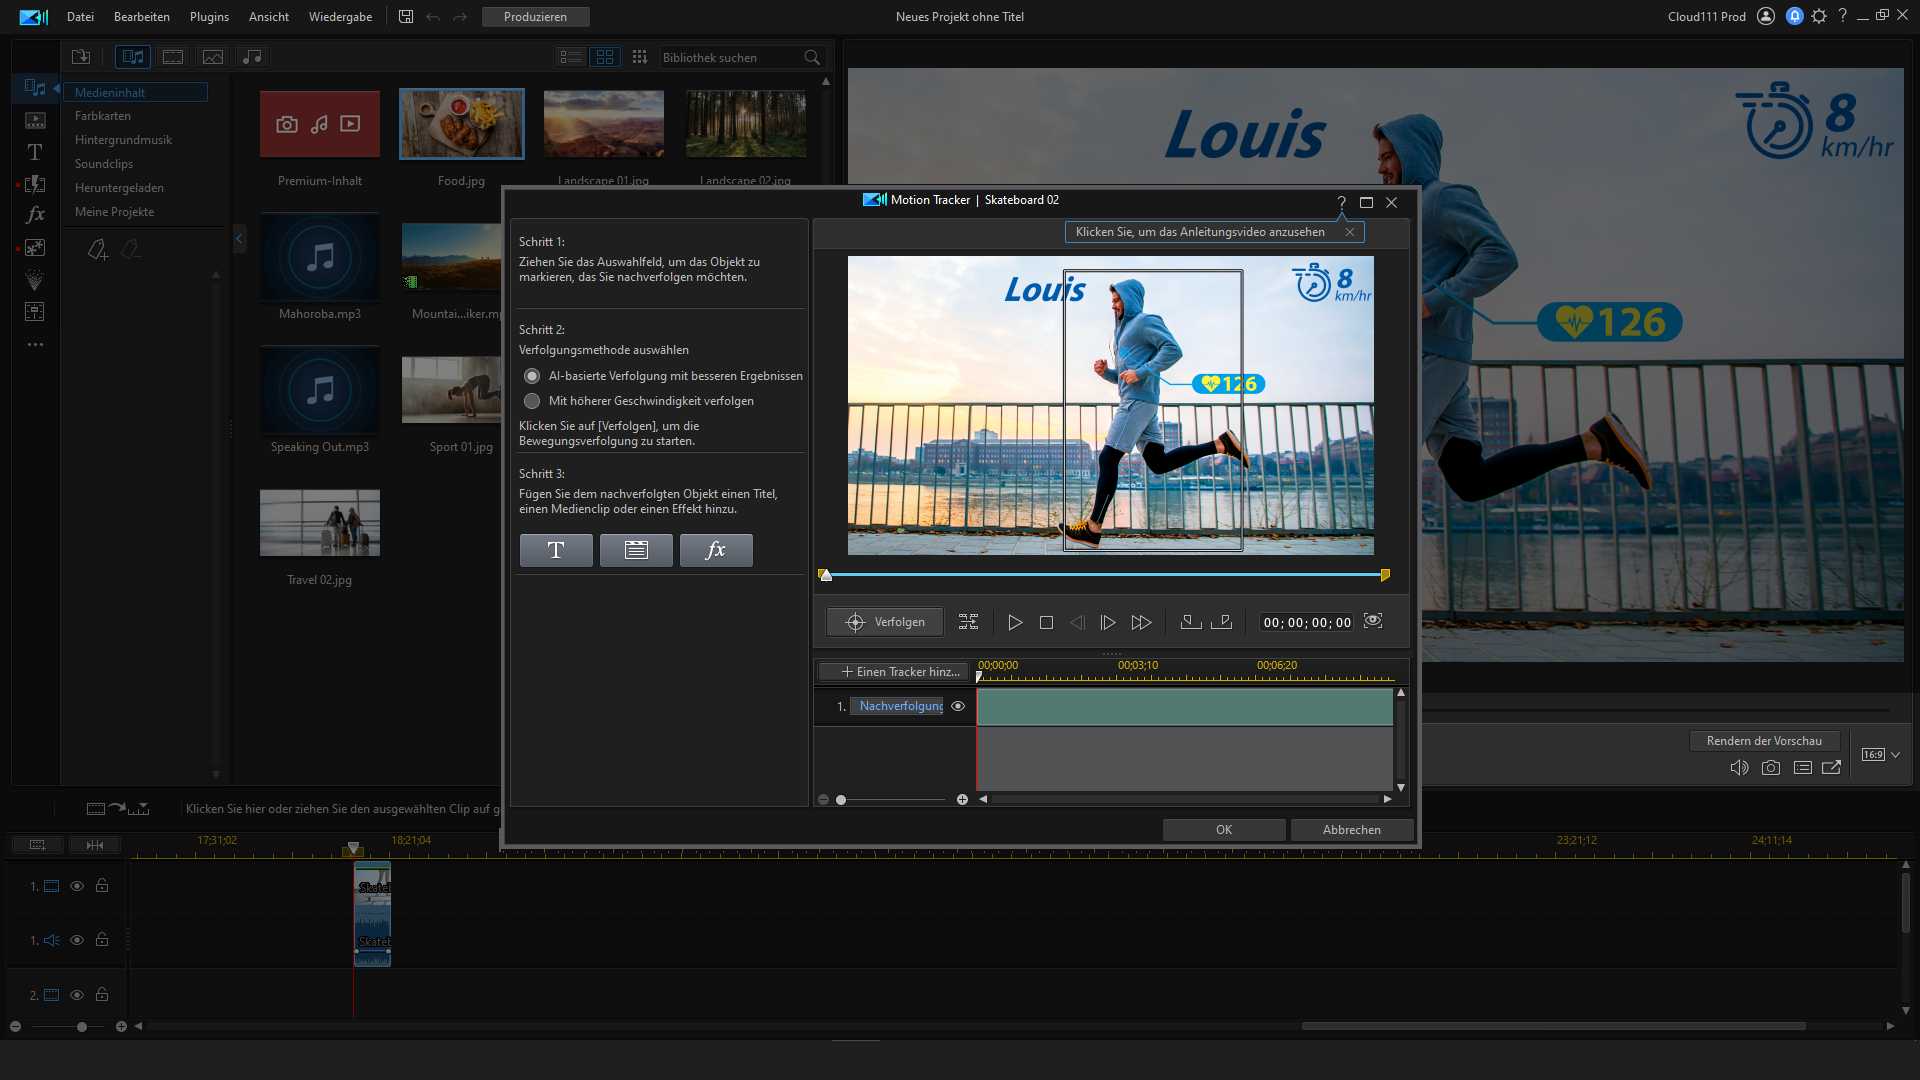Add an fx effect to tracked object
Viewport: 1920px width, 1080px height.
point(716,550)
